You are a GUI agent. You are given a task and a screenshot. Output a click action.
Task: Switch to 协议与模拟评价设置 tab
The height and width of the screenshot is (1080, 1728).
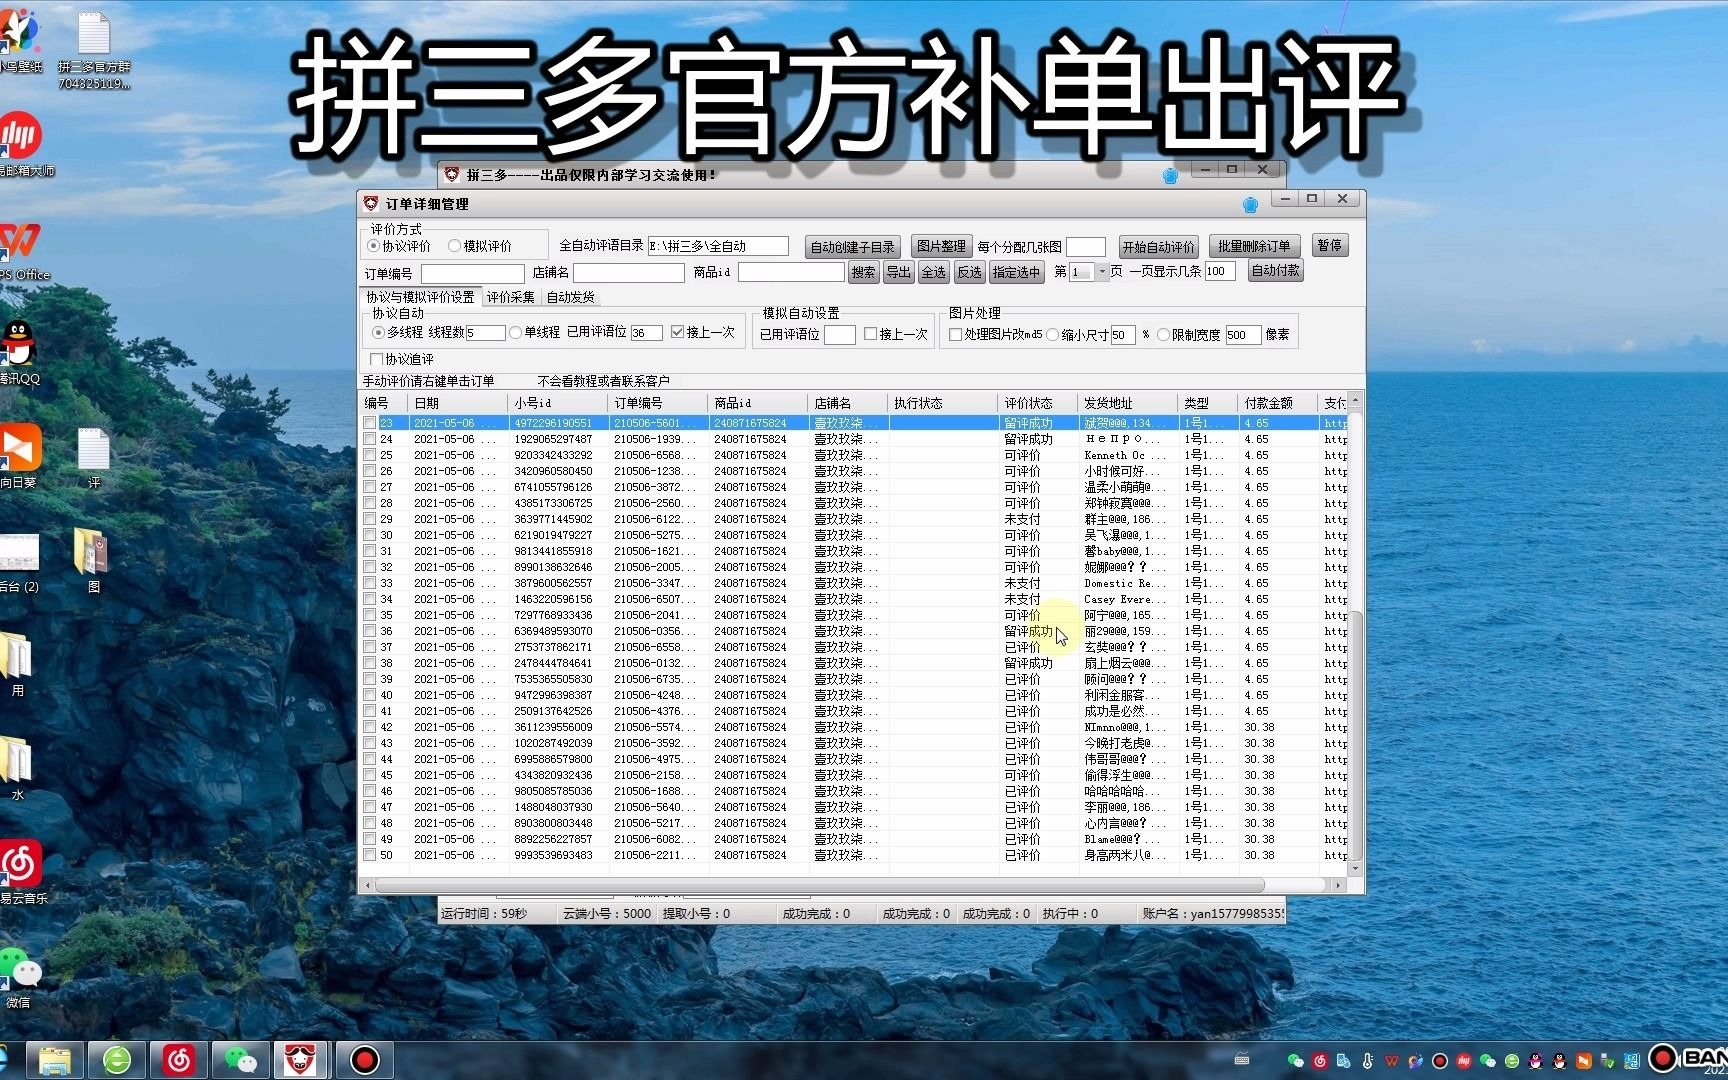click(420, 297)
